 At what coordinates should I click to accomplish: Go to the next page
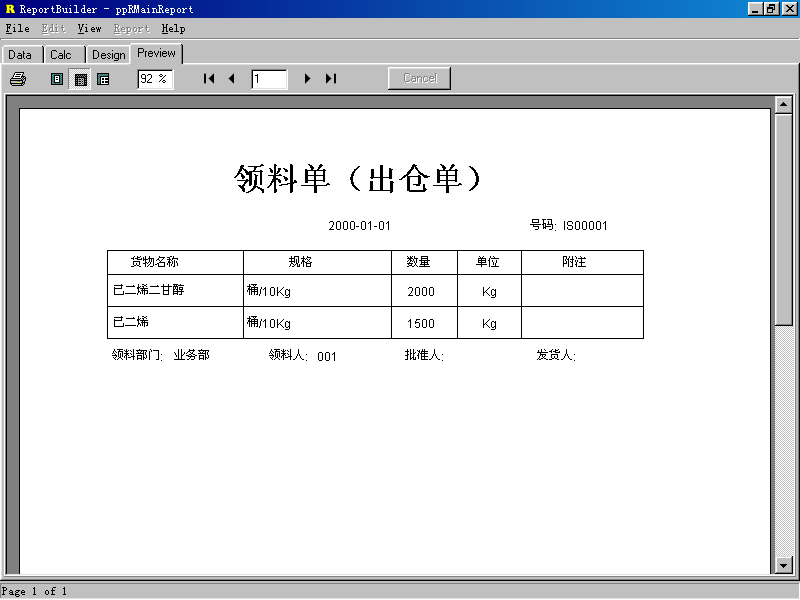point(307,79)
